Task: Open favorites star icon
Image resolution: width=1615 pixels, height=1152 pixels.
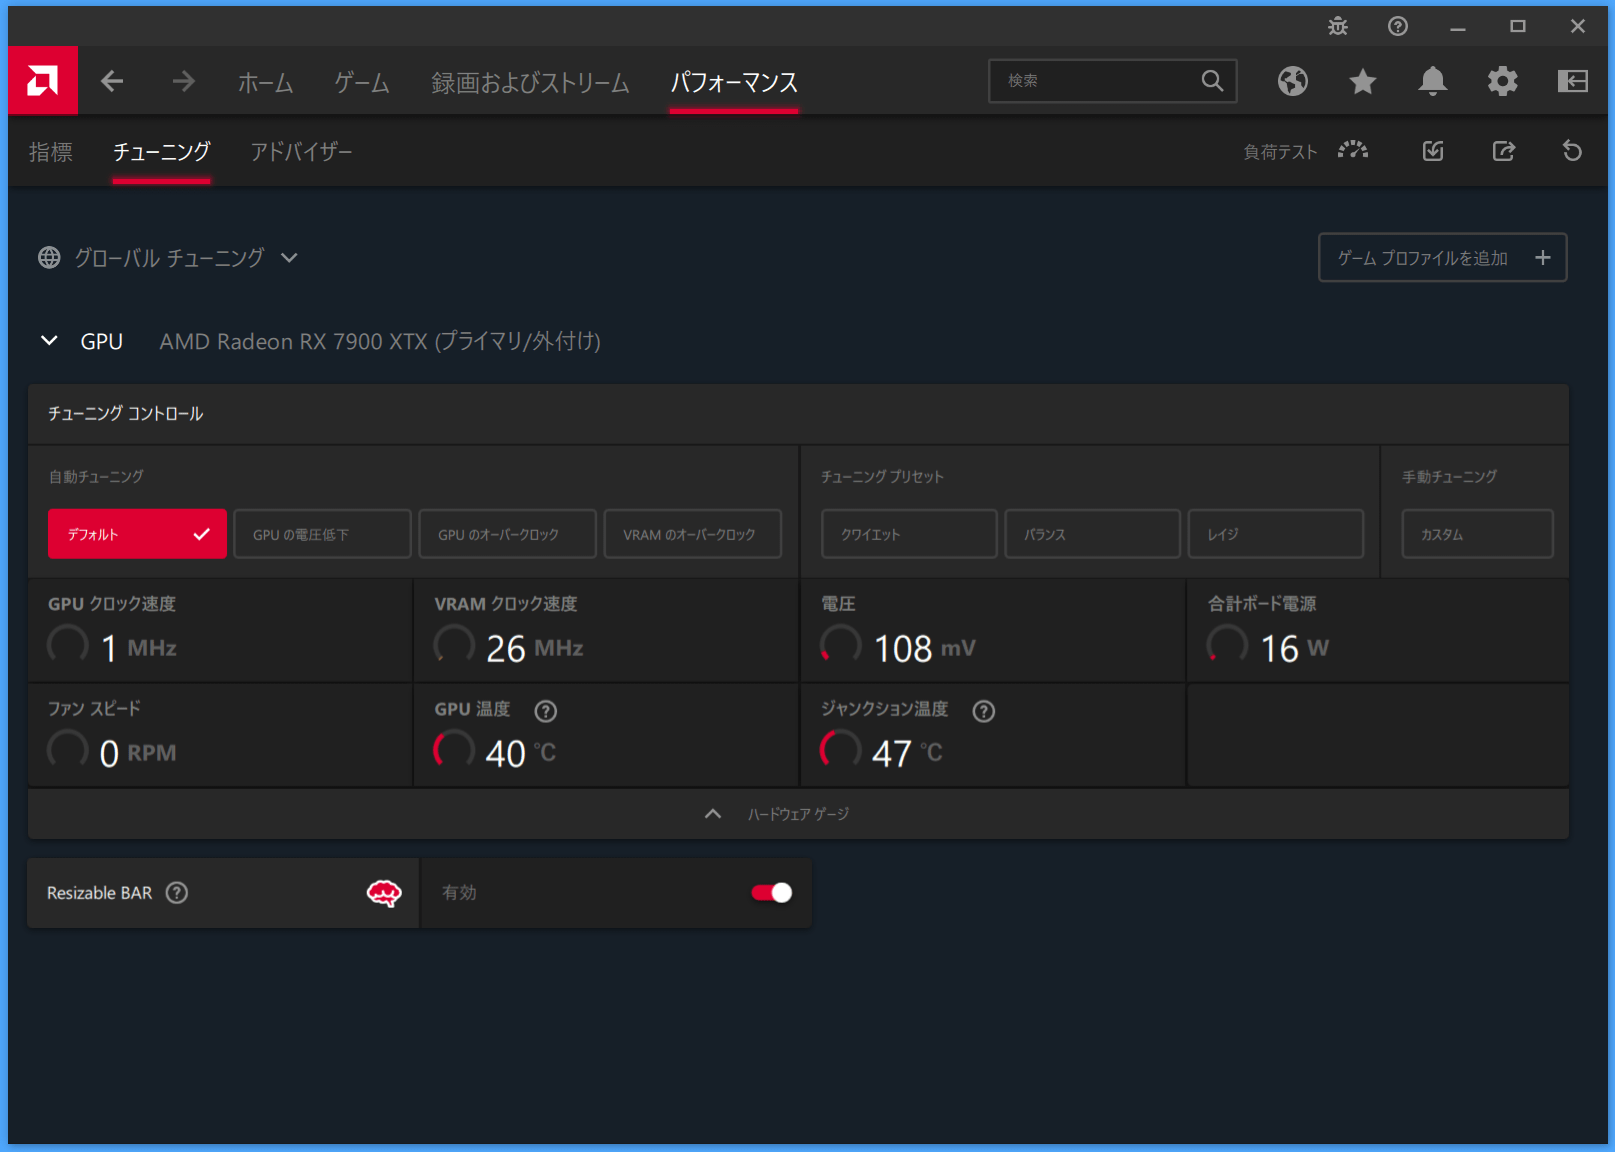Action: (x=1363, y=81)
